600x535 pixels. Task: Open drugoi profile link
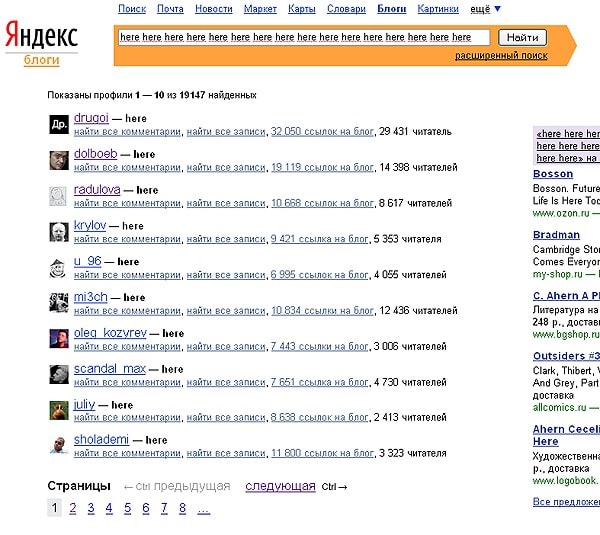(x=91, y=118)
